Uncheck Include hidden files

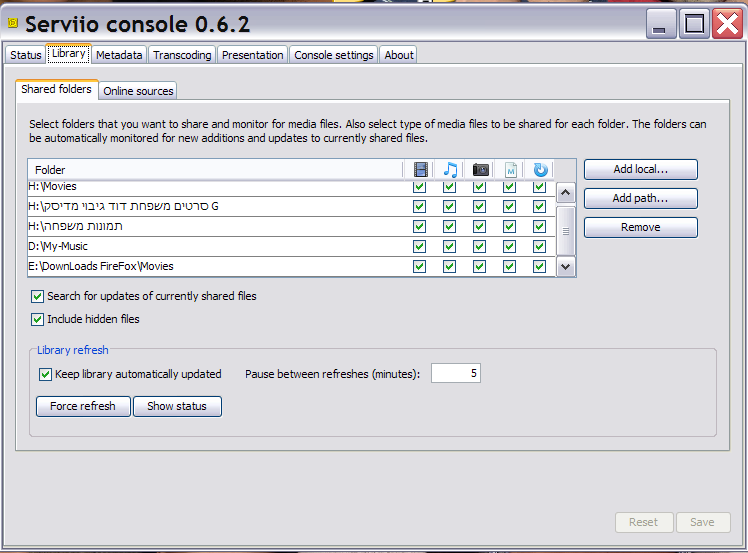pos(38,319)
